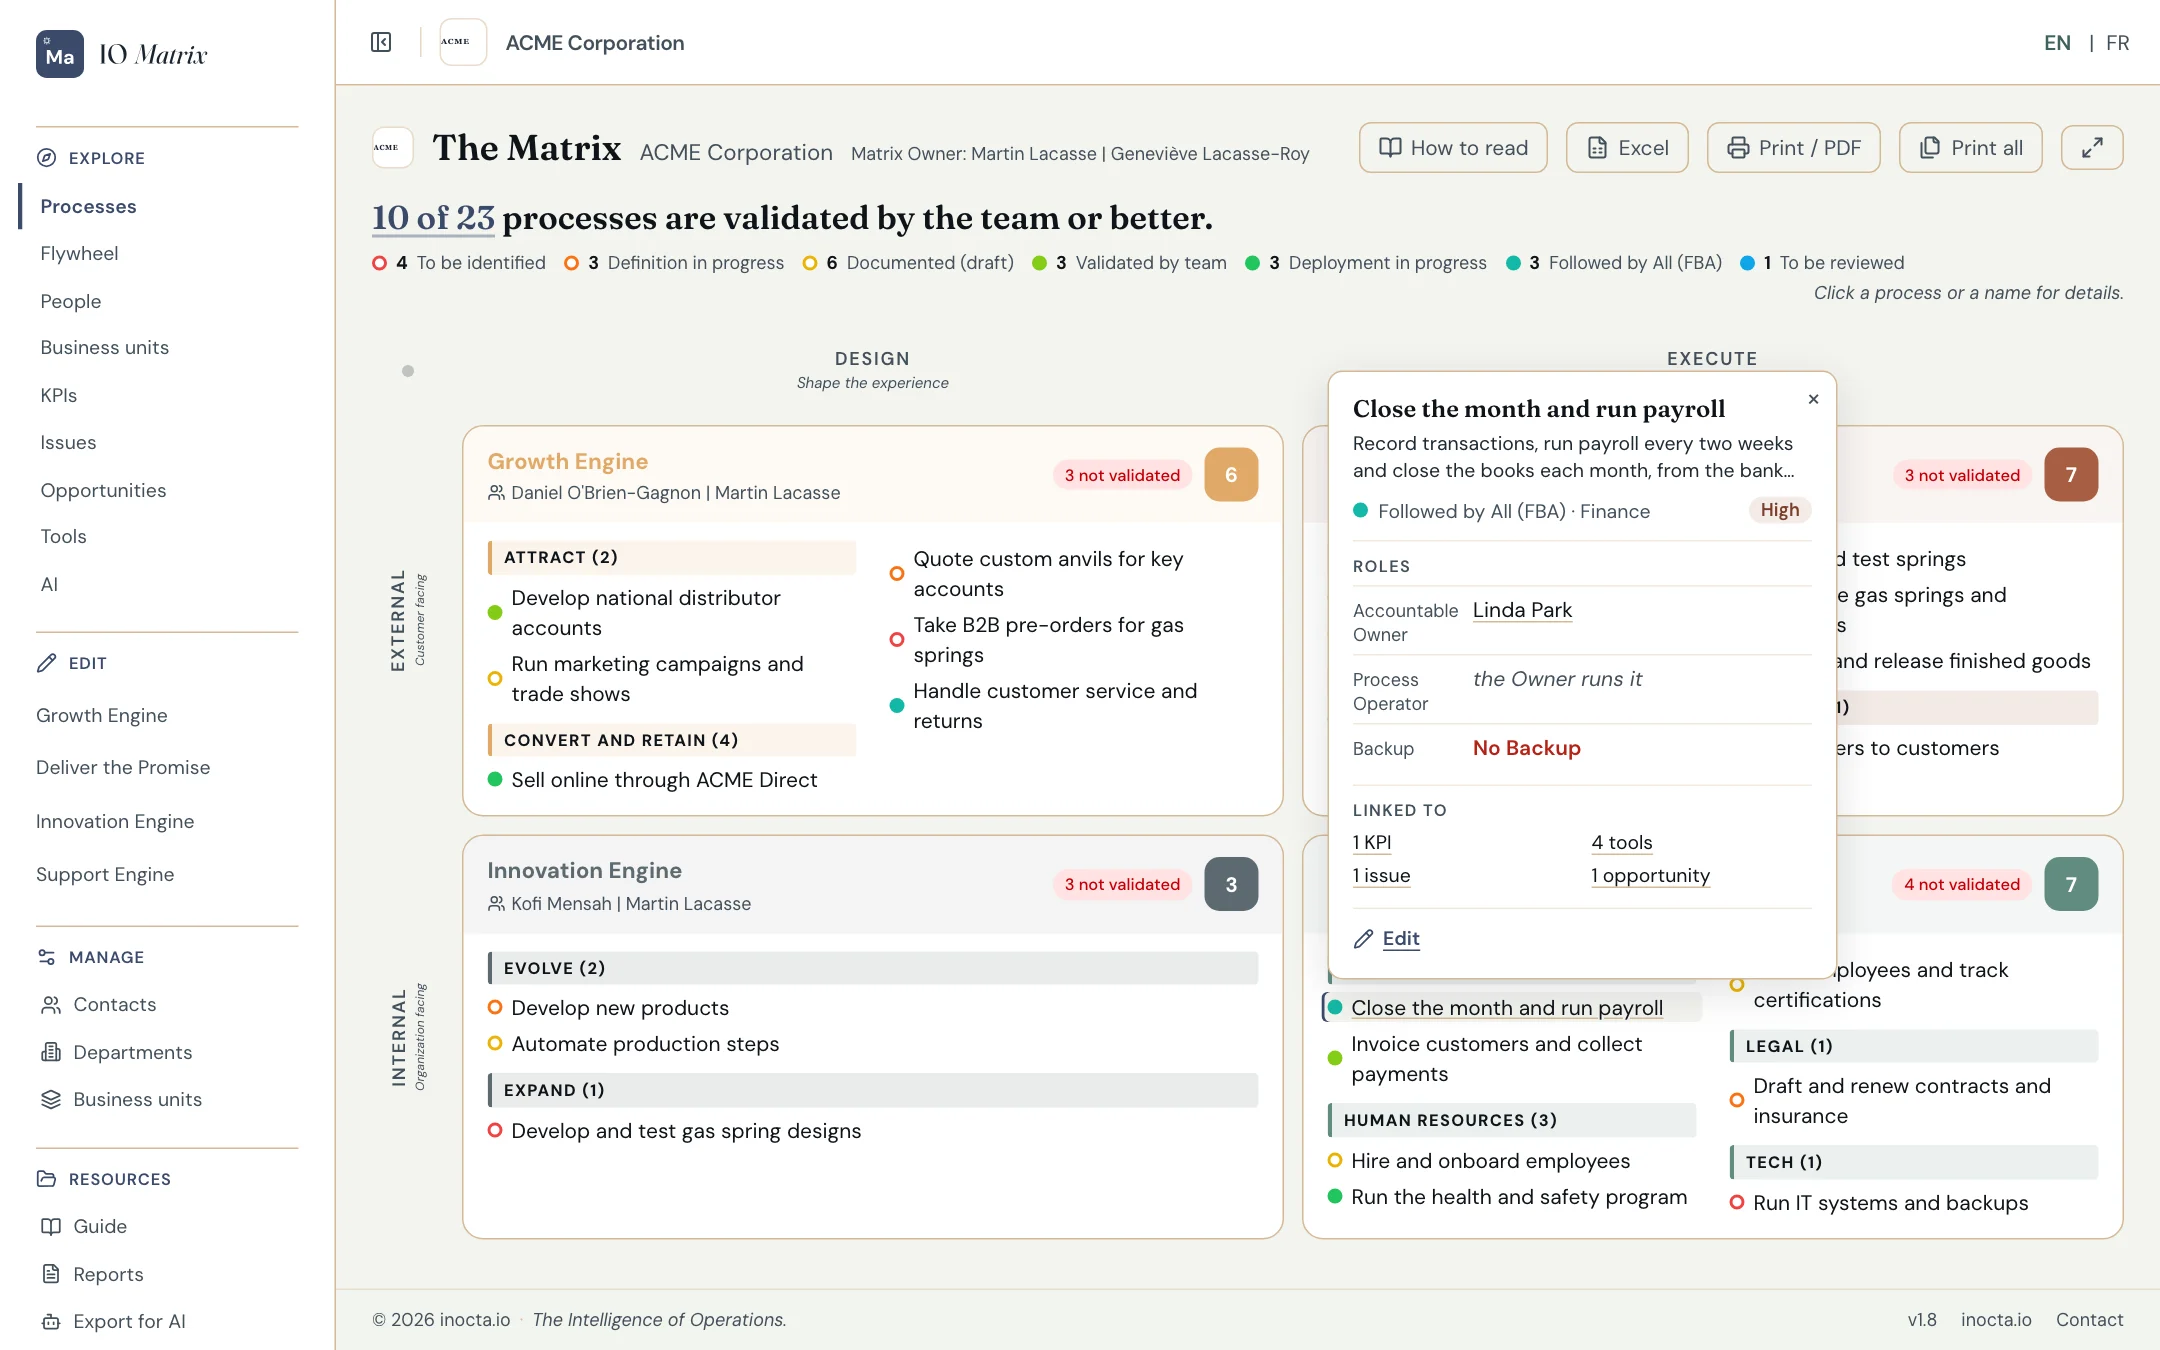
Task: Open the inocta.io footer link
Action: [x=1996, y=1320]
